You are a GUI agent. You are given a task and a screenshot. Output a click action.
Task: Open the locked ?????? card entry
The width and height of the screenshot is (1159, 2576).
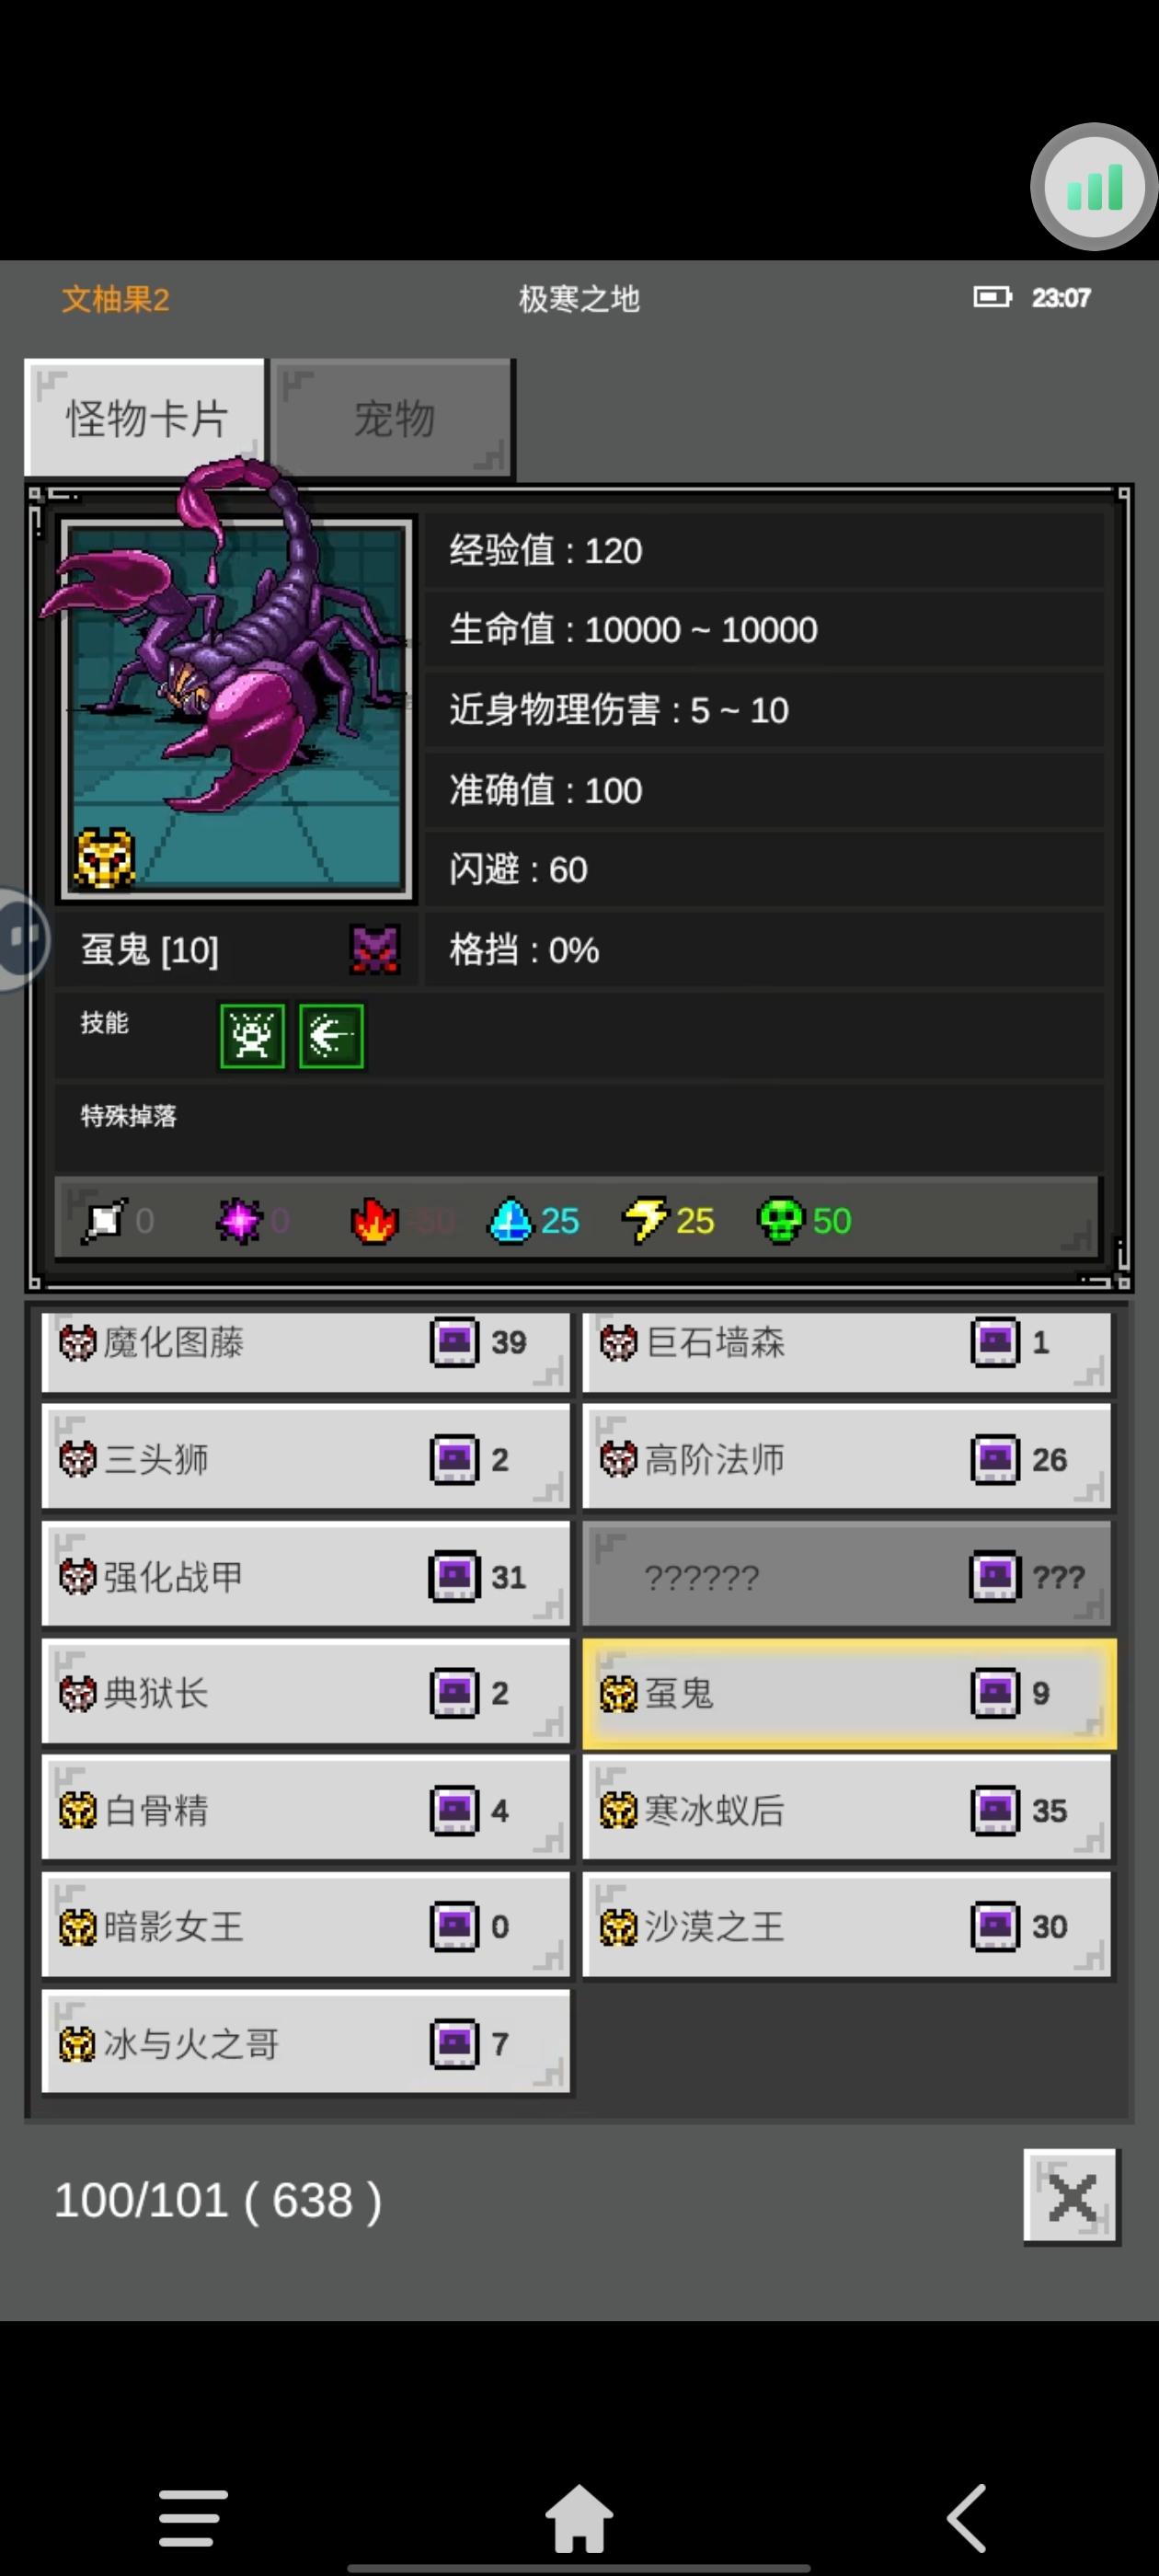click(x=847, y=1576)
